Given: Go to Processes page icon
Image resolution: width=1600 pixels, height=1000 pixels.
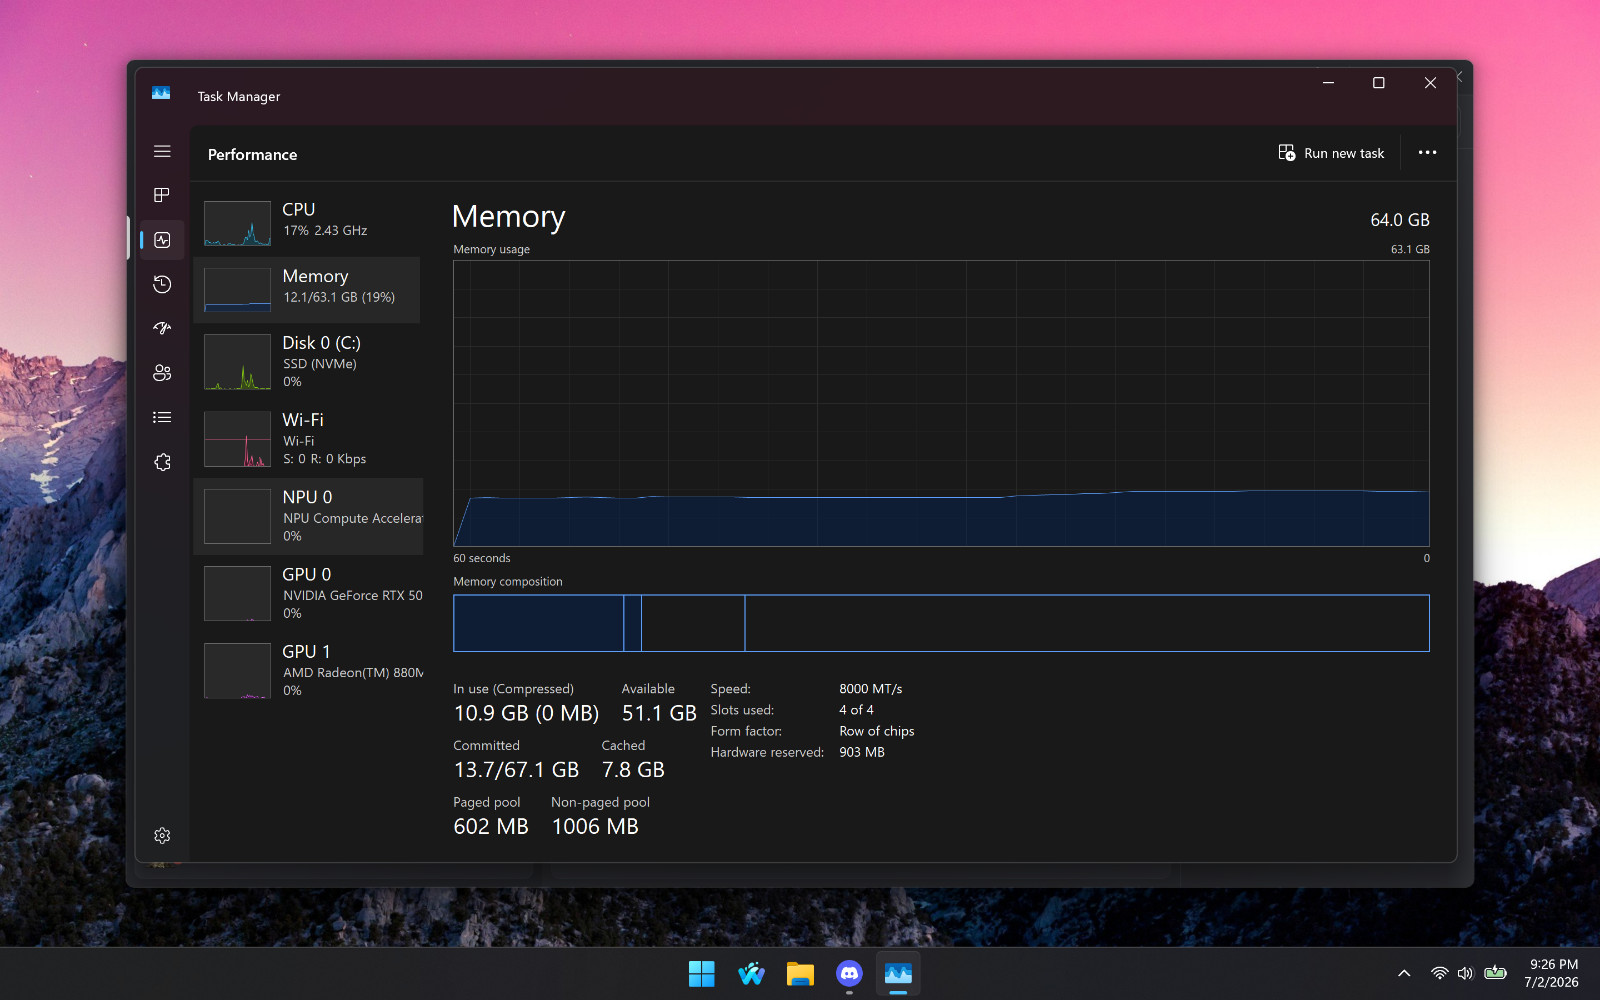Looking at the screenshot, I should (162, 195).
